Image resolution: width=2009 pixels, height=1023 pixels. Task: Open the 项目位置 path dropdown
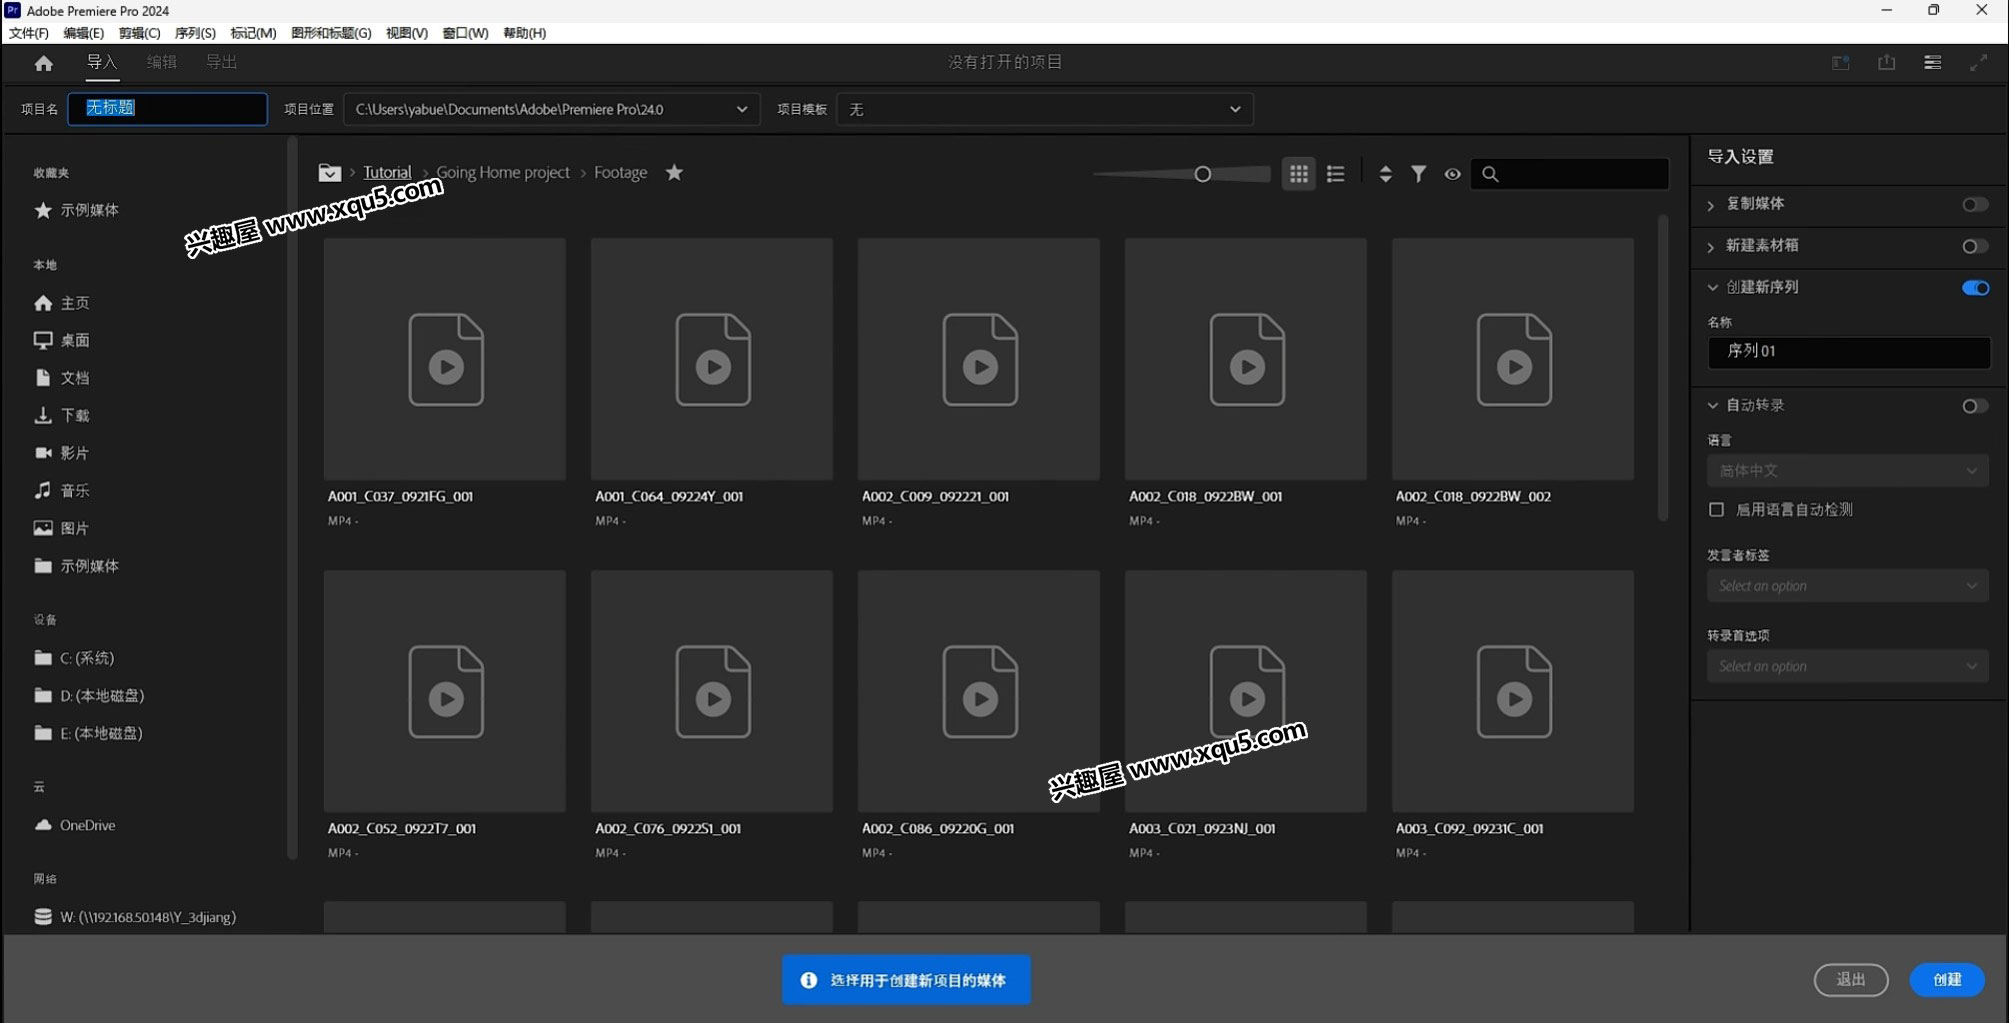[x=551, y=109]
